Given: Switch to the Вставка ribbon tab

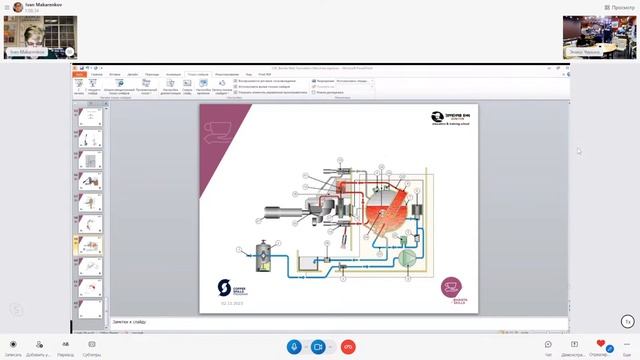Looking at the screenshot, I should click(x=115, y=74).
